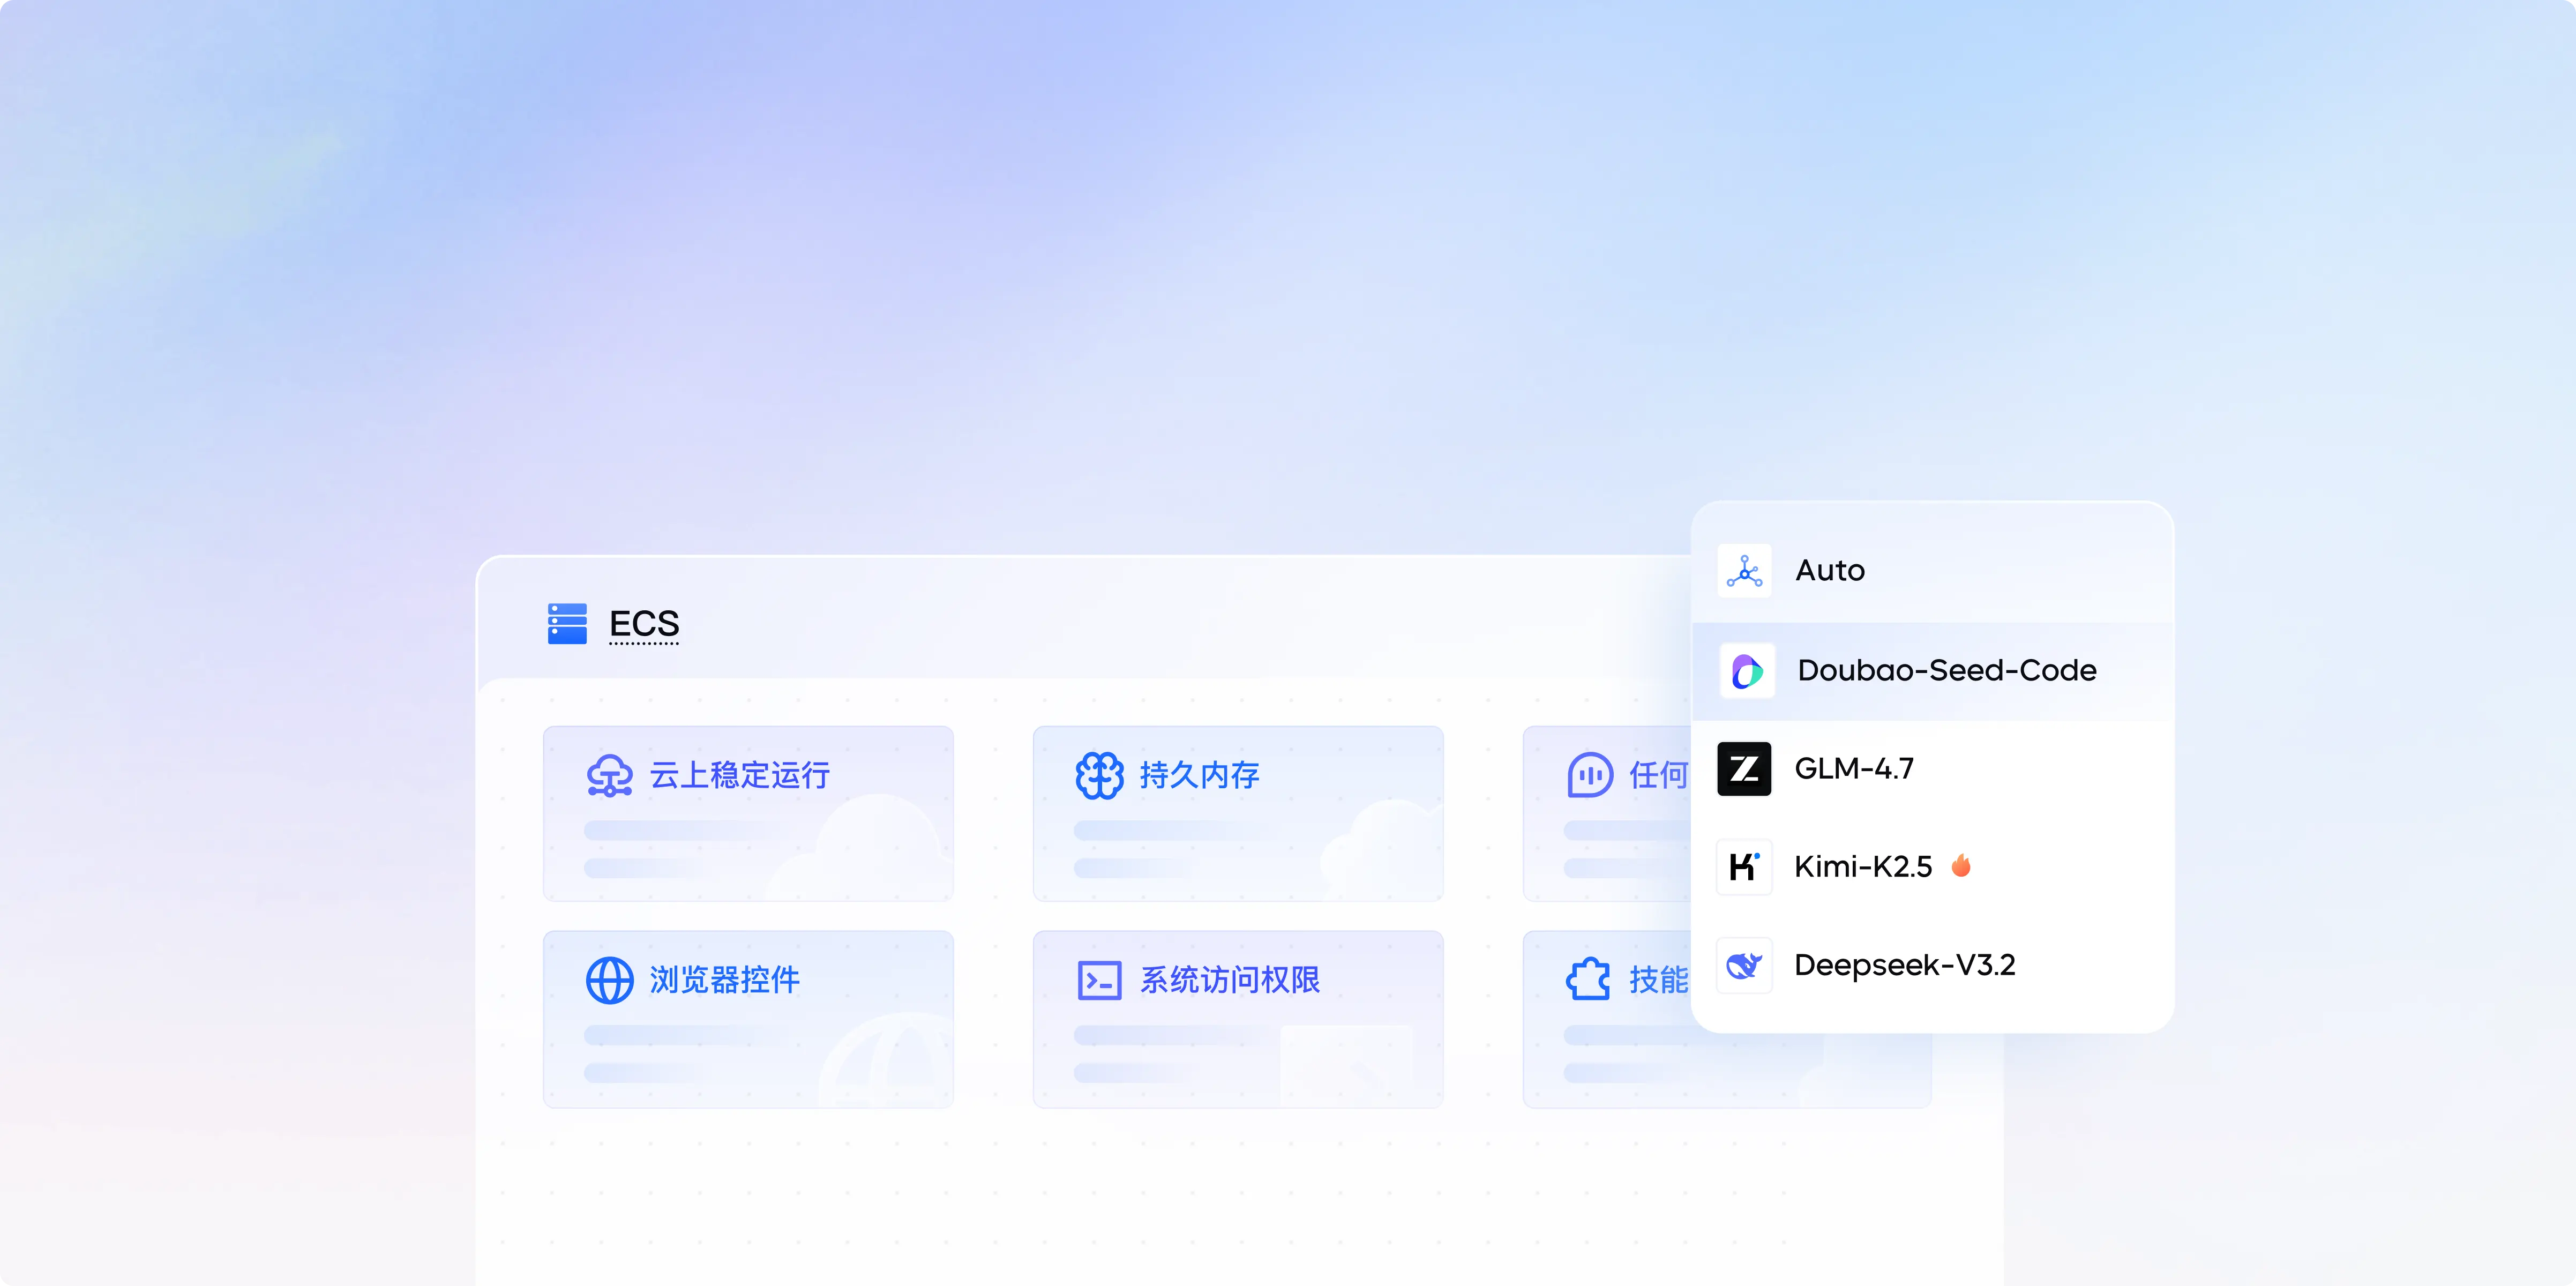Click the black GLM Z logo

1744,769
